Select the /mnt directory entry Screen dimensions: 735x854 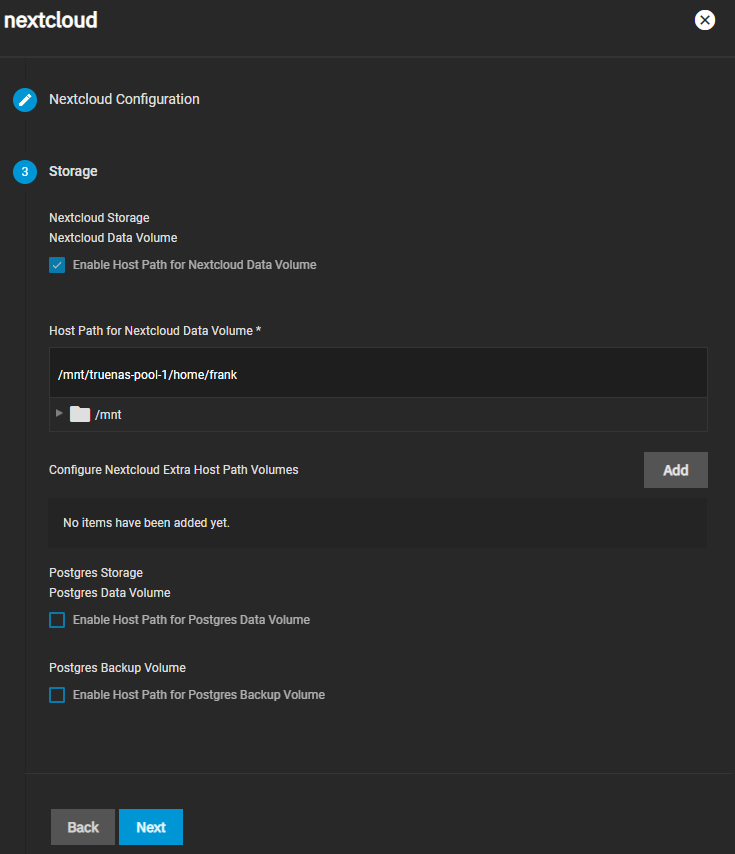click(x=108, y=414)
